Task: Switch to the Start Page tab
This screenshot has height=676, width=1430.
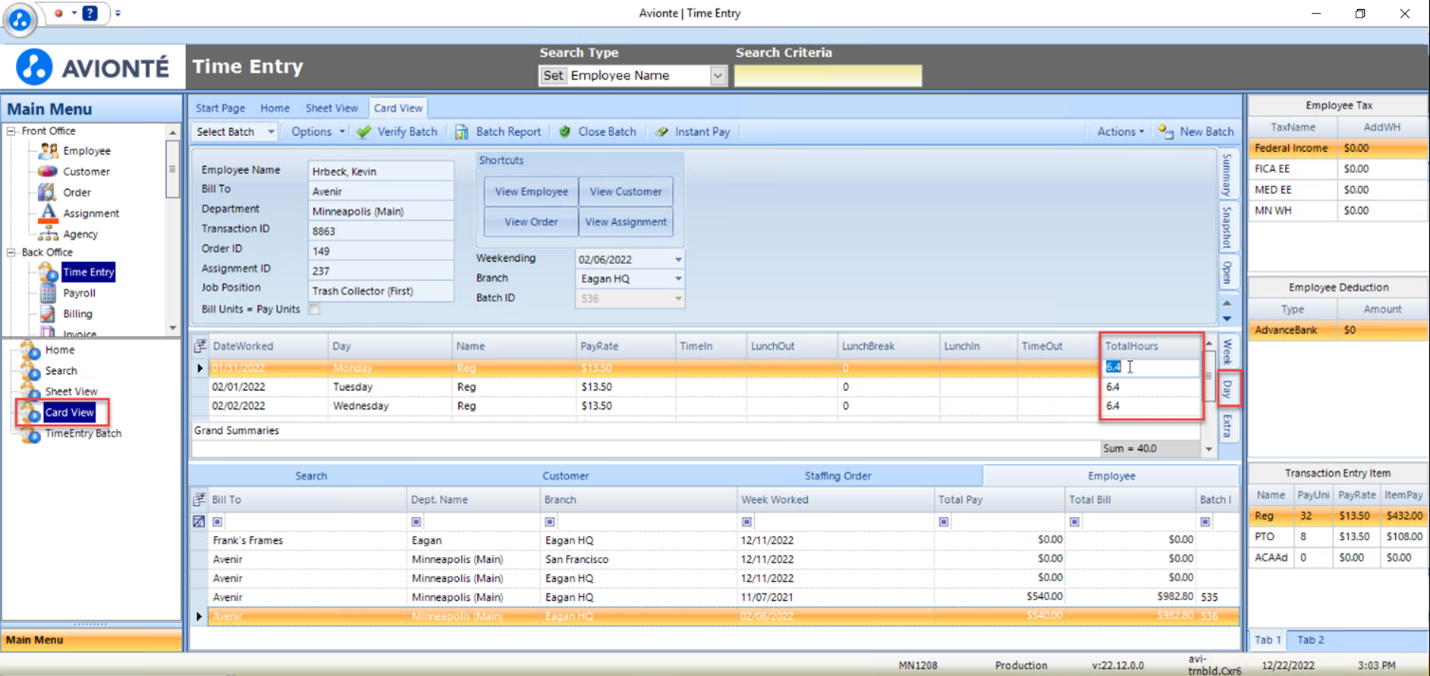Action: (x=220, y=108)
